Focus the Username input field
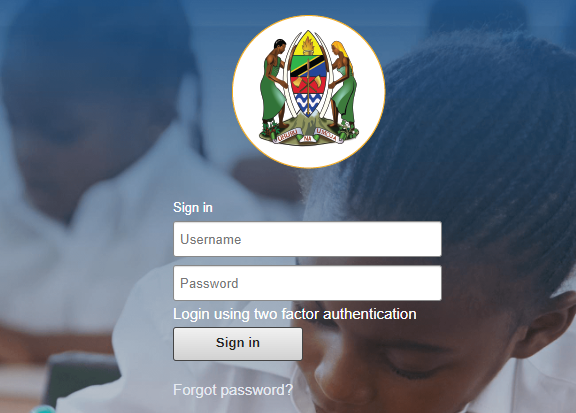The height and width of the screenshot is (413, 576). point(307,239)
